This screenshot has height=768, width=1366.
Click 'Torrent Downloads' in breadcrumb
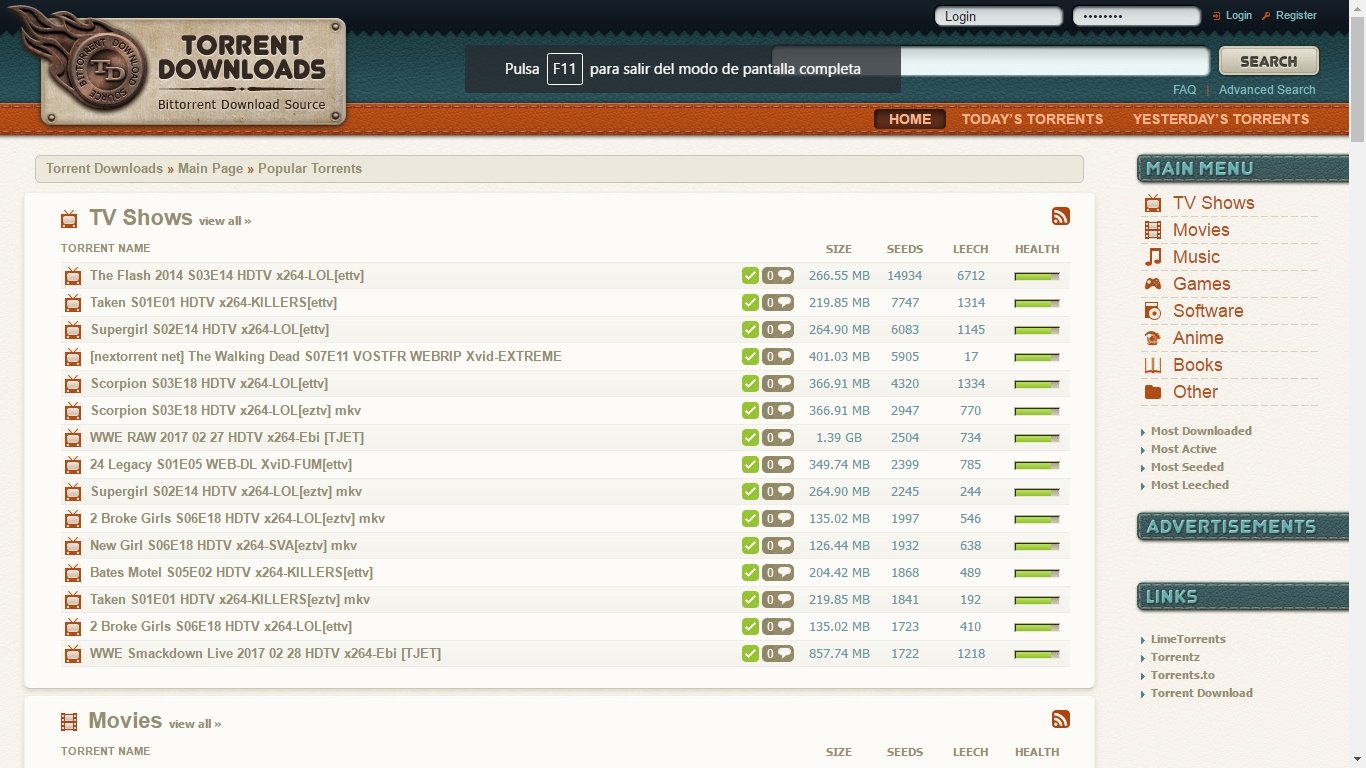104,168
